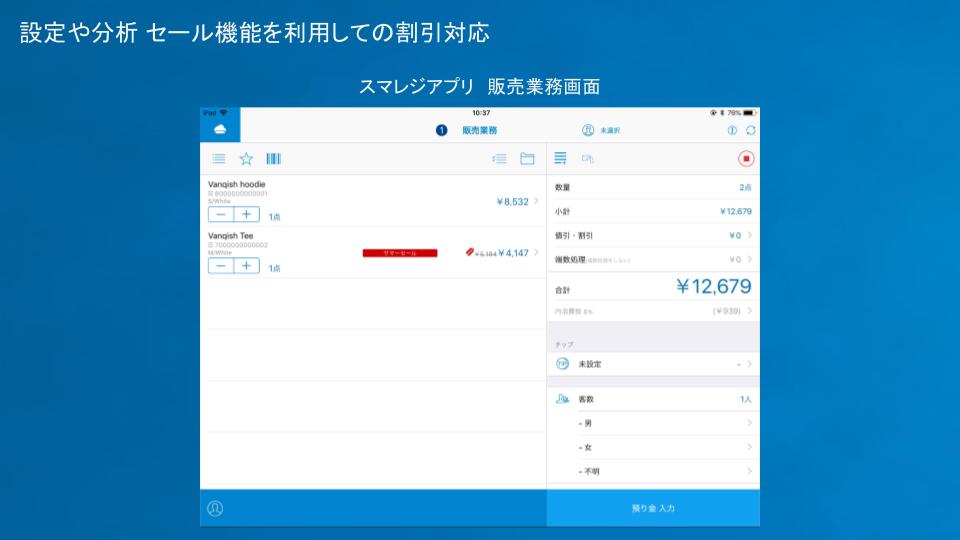Open the チップ 未設定 tip setting
Screen dimensions: 960x540
click(x=652, y=364)
